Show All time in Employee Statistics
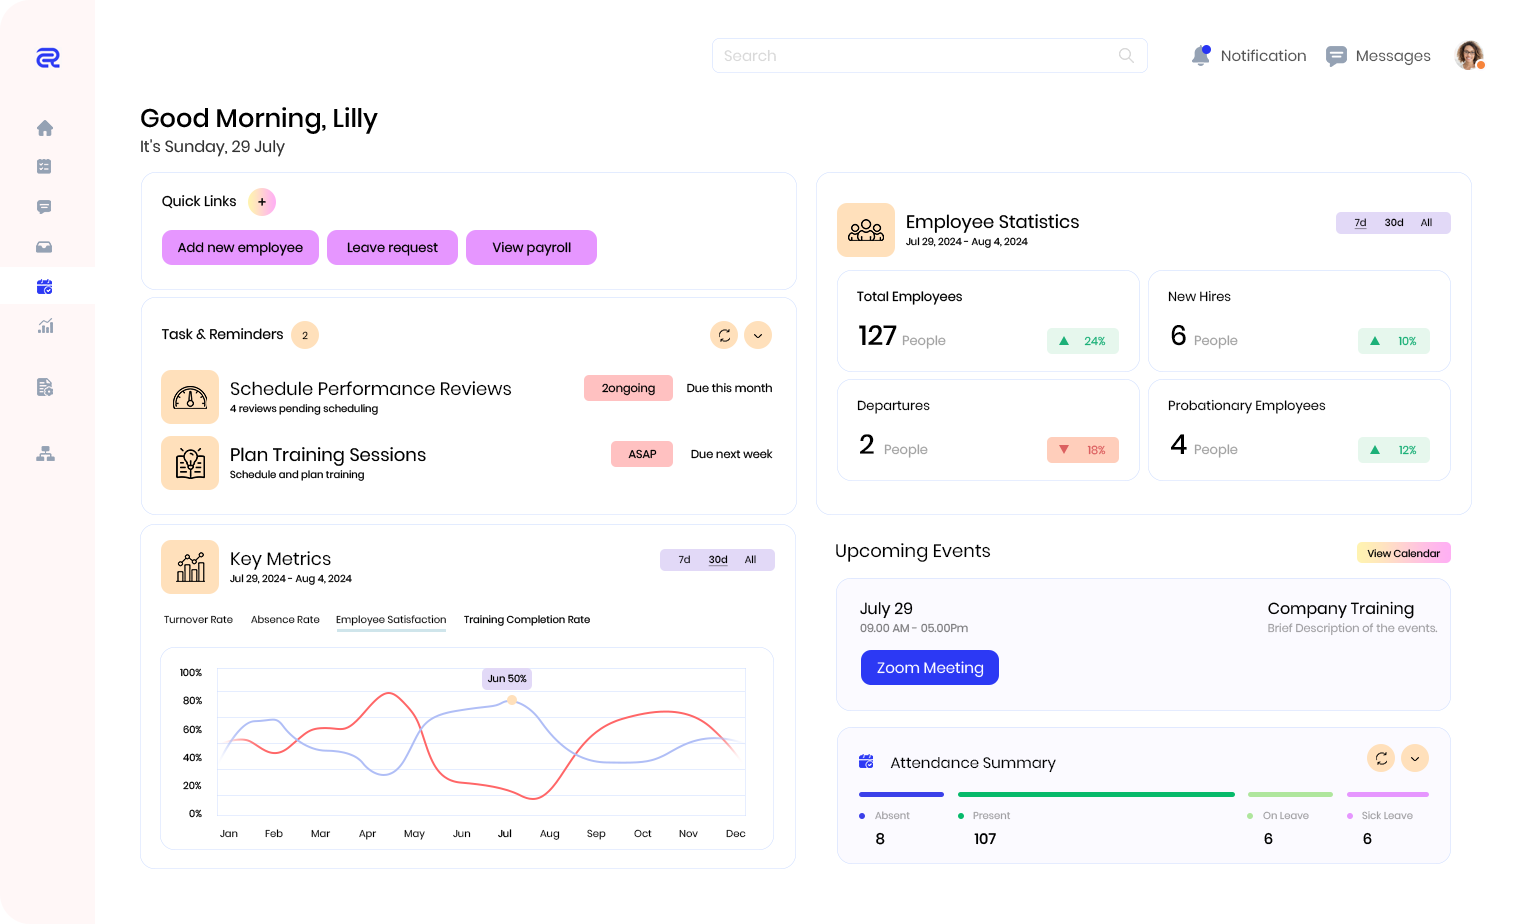 [x=1426, y=223]
